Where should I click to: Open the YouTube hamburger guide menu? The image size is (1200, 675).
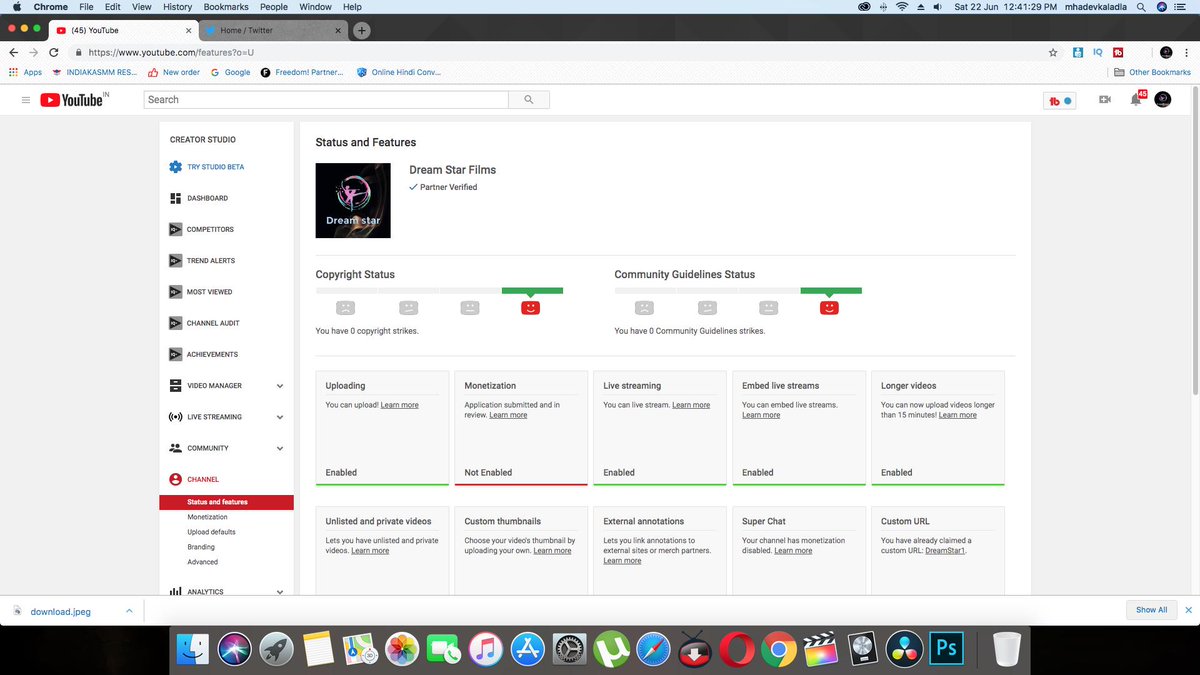(25, 100)
